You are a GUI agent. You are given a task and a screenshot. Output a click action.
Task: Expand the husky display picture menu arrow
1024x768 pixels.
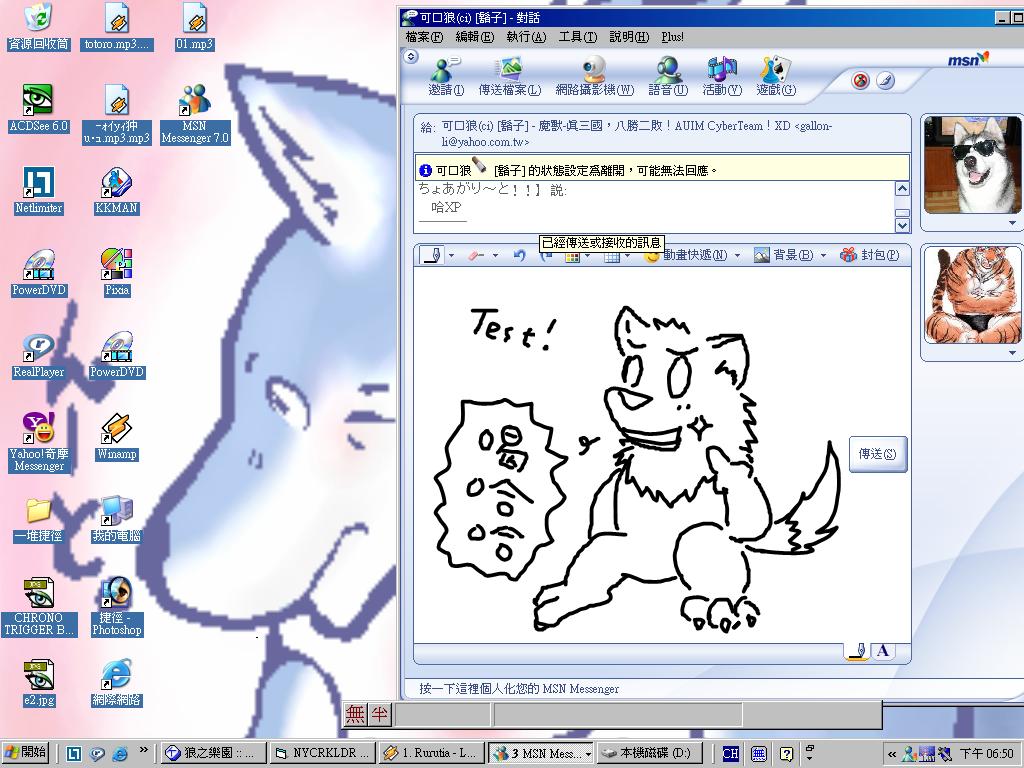[1011, 224]
